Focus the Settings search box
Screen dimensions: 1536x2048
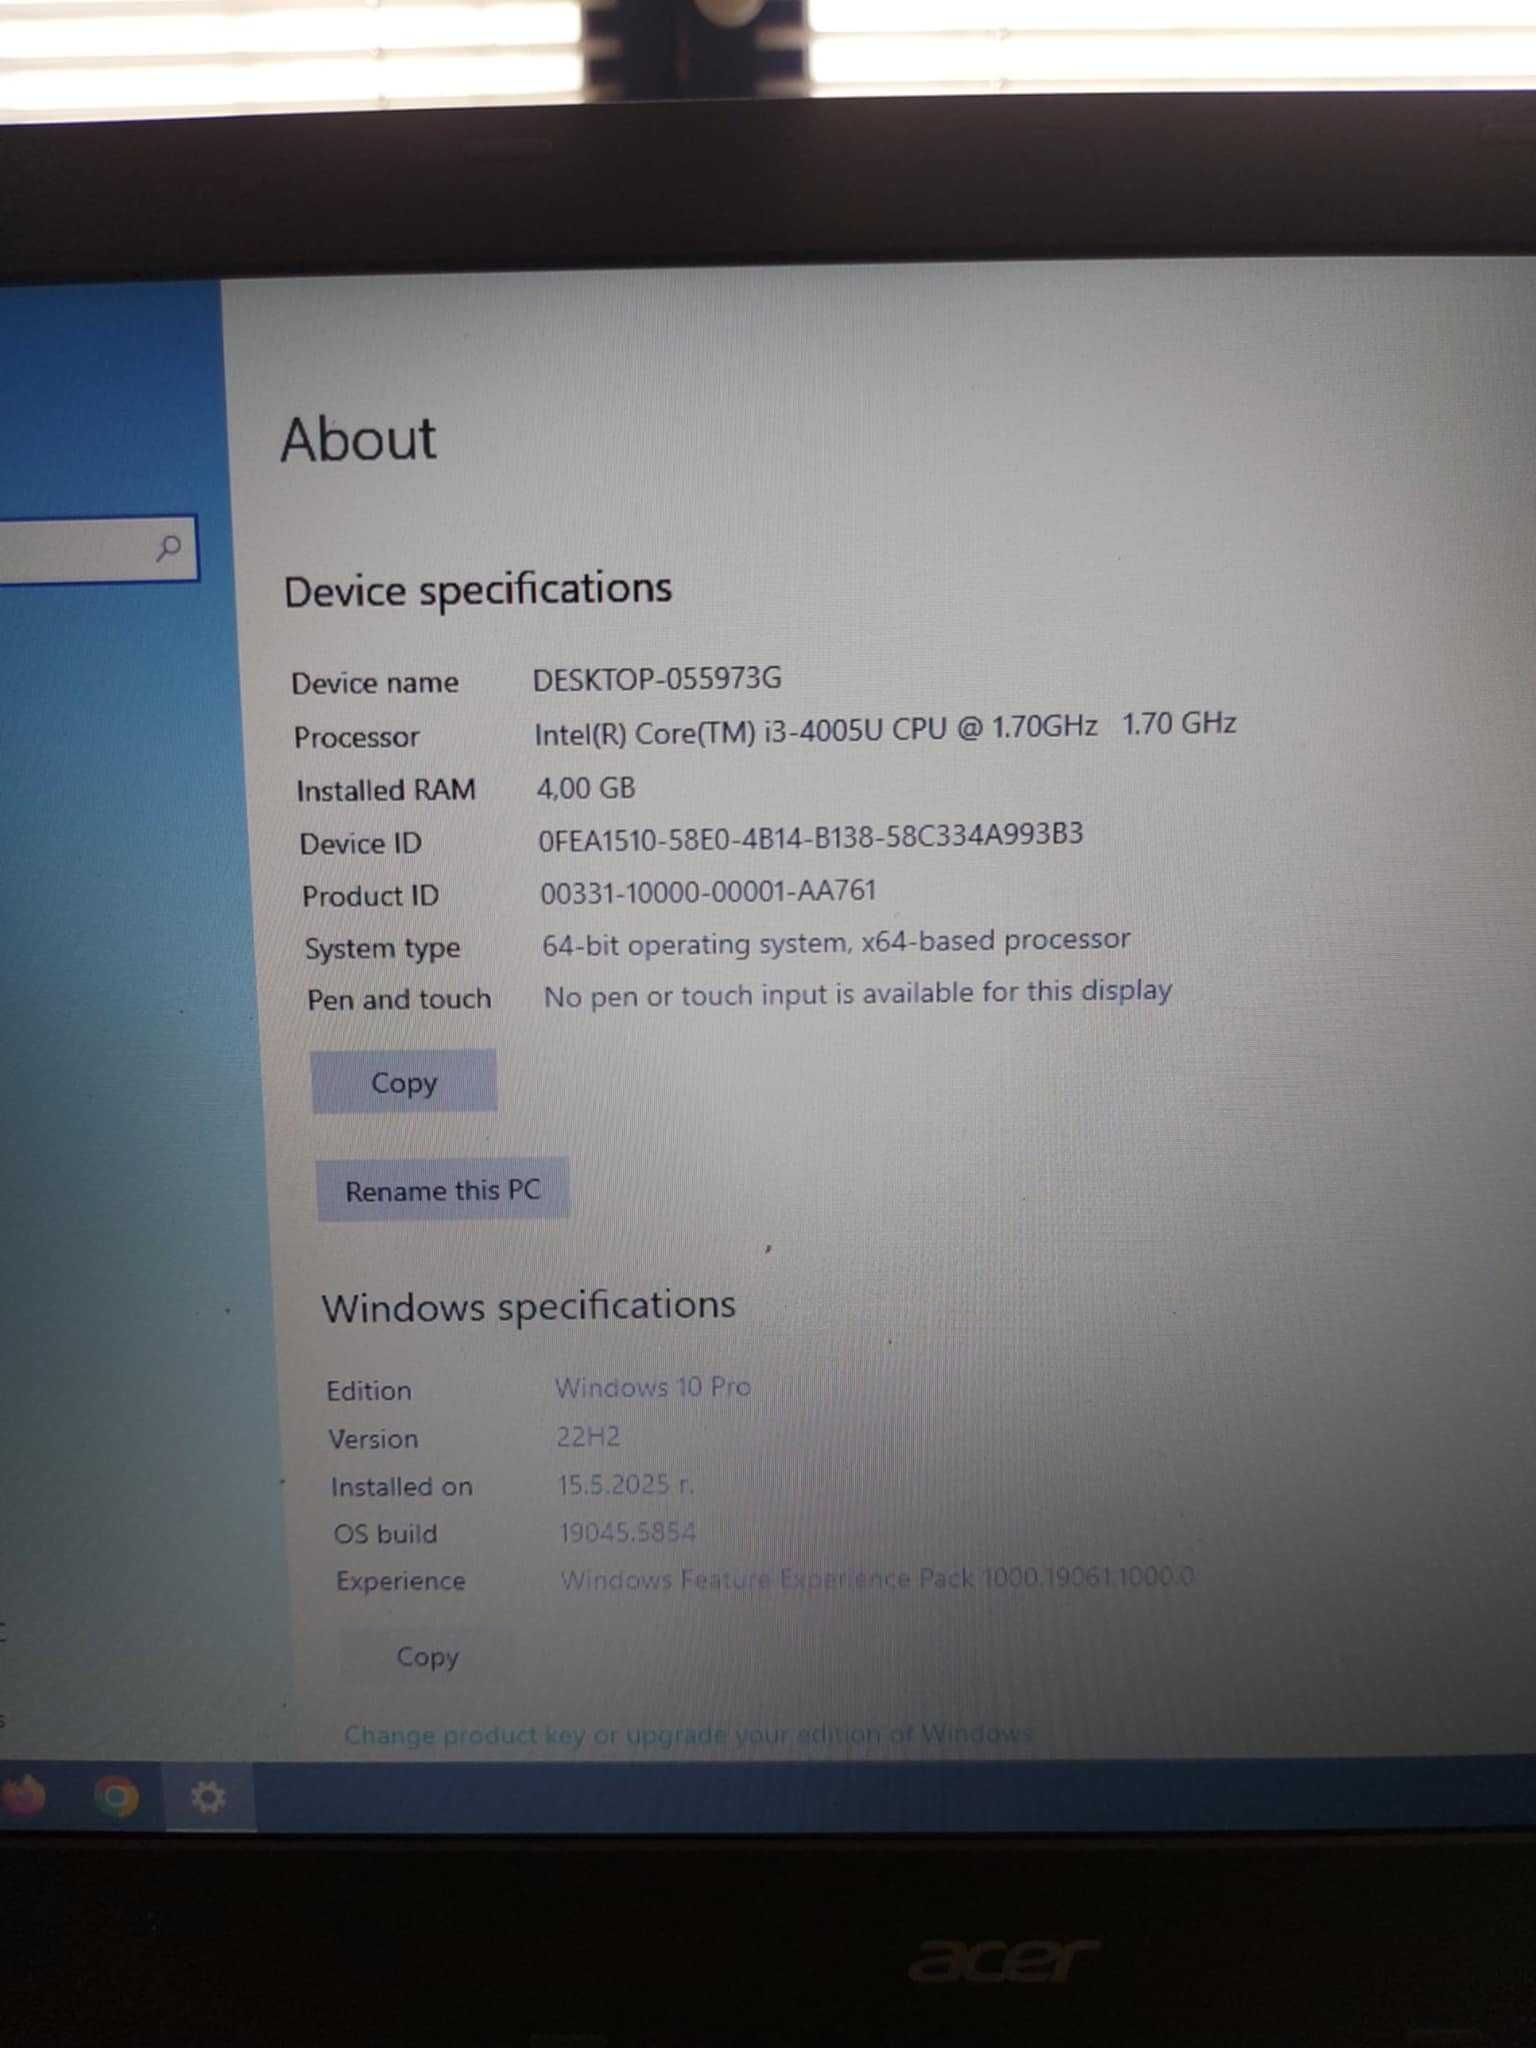(x=98, y=548)
